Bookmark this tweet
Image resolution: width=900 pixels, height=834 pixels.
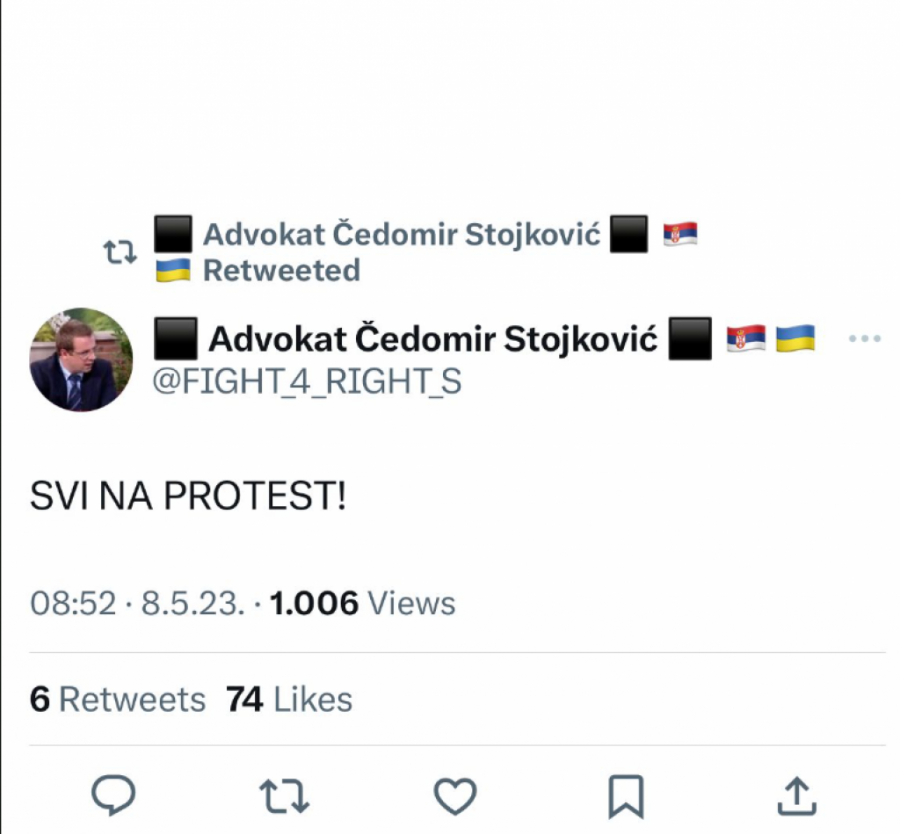pos(626,797)
